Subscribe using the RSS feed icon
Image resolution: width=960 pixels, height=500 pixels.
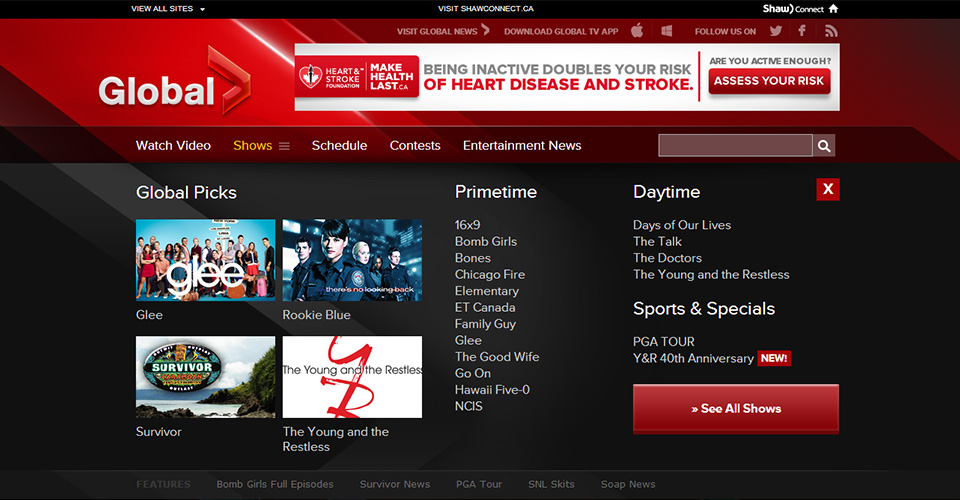831,31
